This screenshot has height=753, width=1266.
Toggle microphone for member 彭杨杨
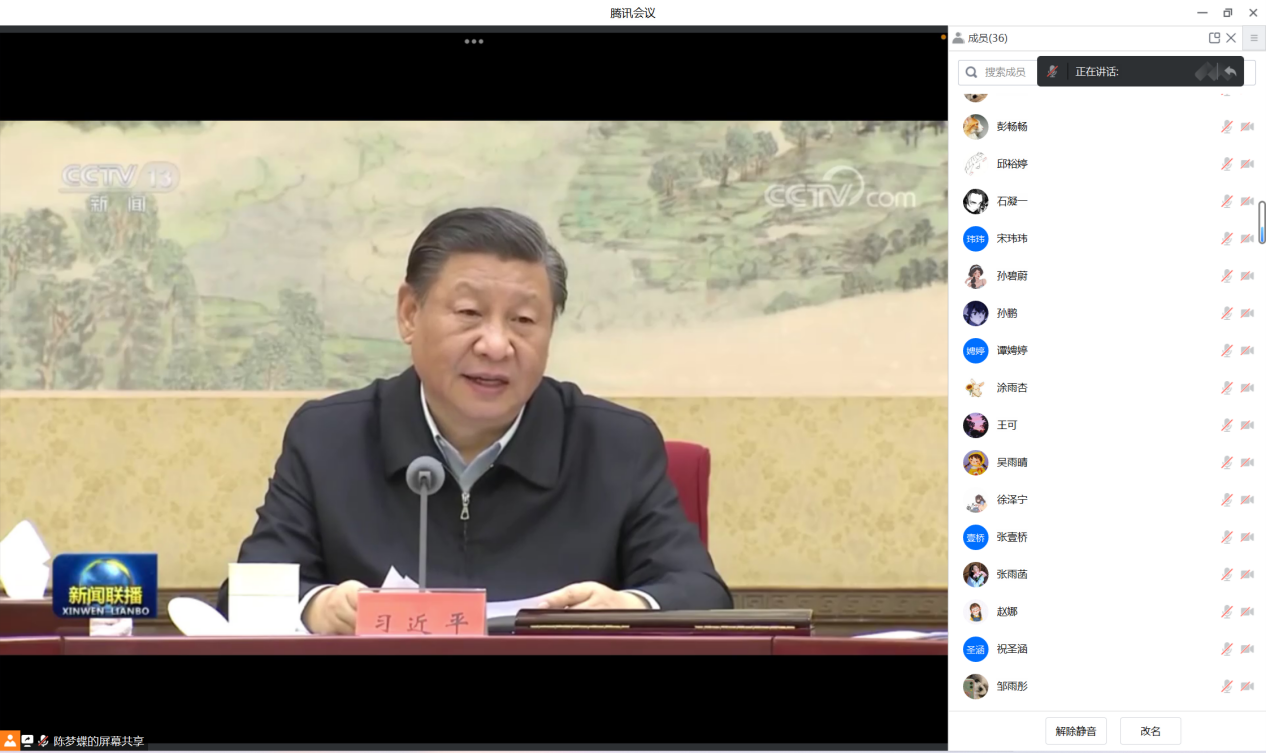[x=1226, y=127]
